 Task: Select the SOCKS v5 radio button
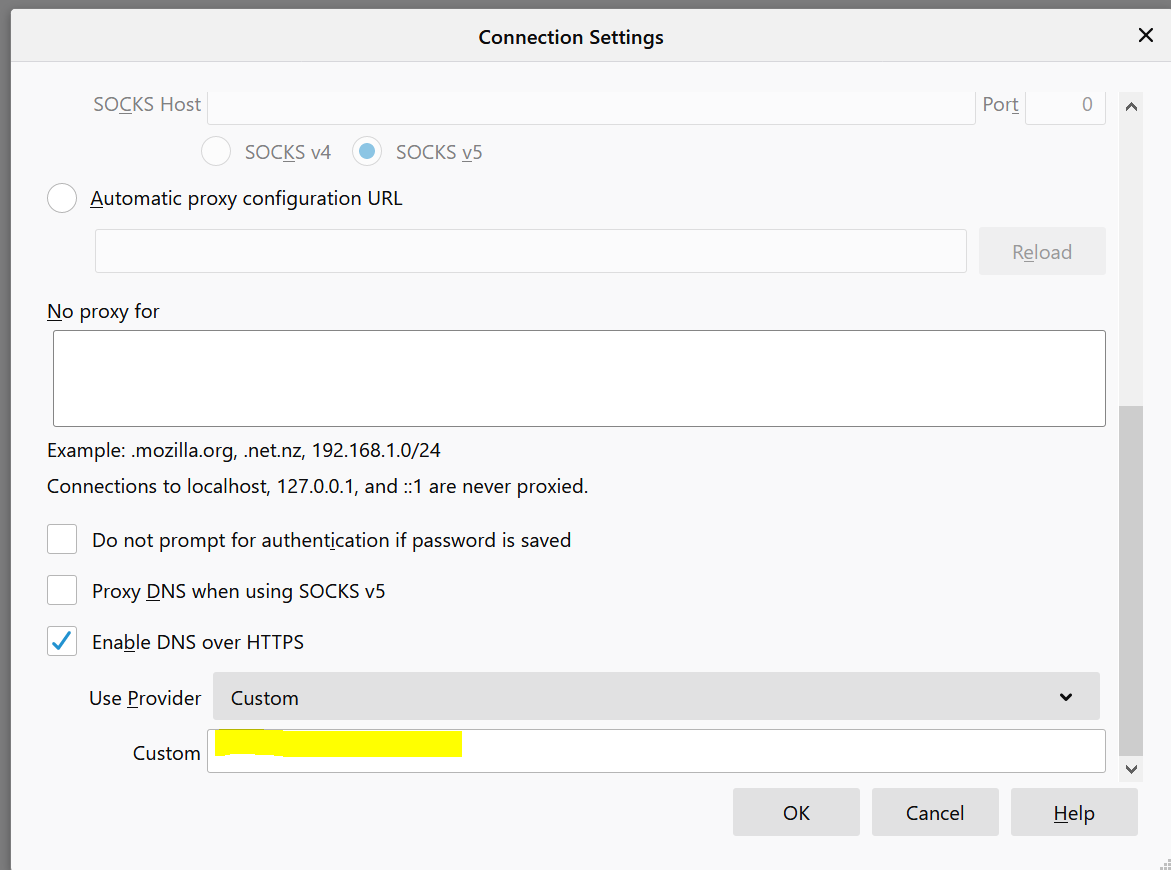367,152
